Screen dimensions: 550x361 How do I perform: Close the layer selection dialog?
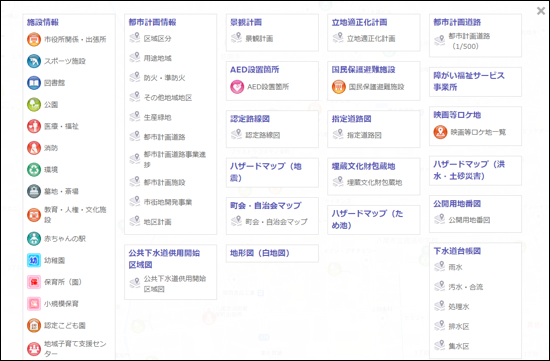coord(541,11)
